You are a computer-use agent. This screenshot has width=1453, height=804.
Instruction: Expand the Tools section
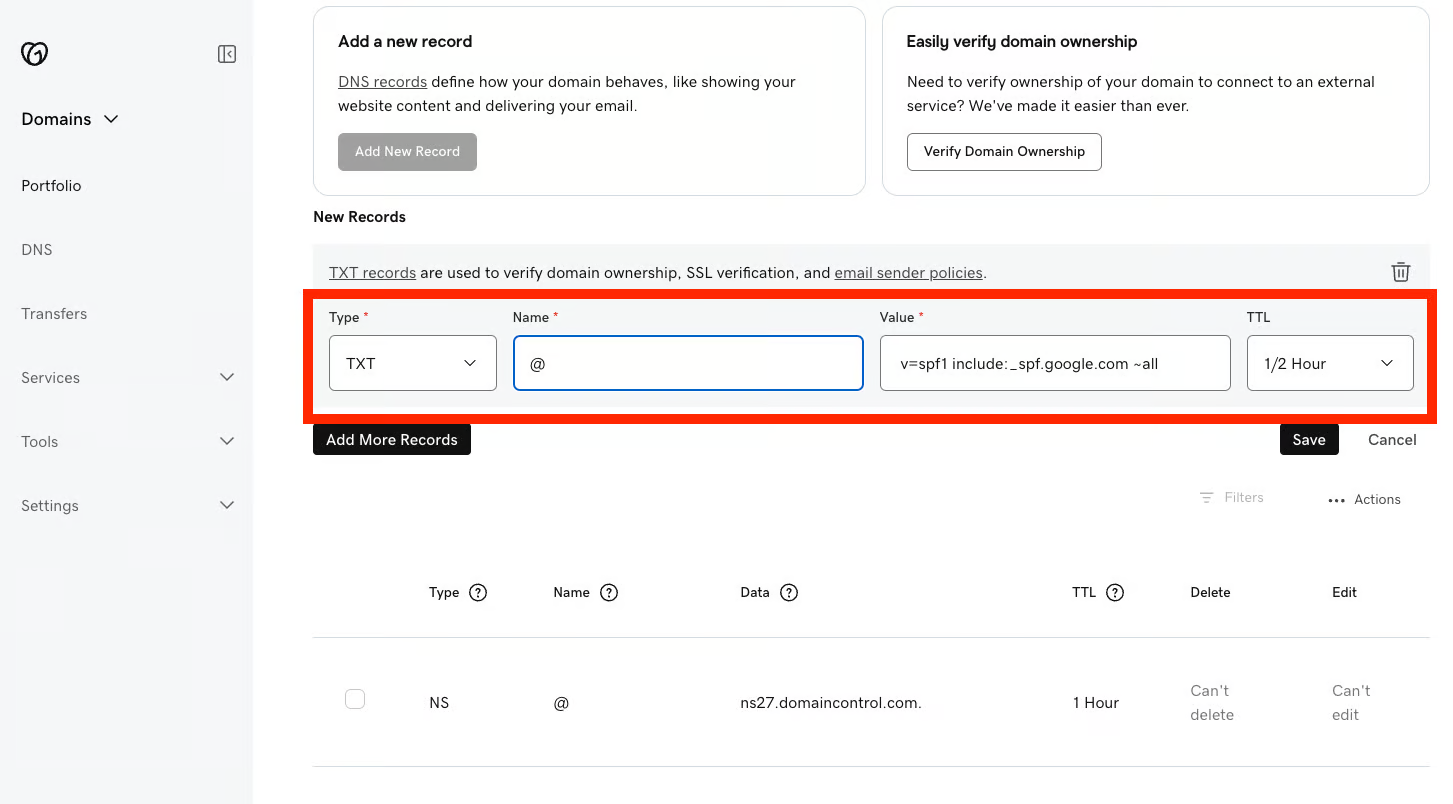pos(125,441)
